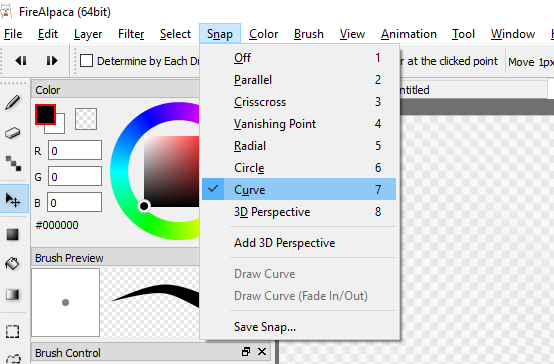This screenshot has height=364, width=554.
Task: Open the Filter menu
Action: point(131,34)
